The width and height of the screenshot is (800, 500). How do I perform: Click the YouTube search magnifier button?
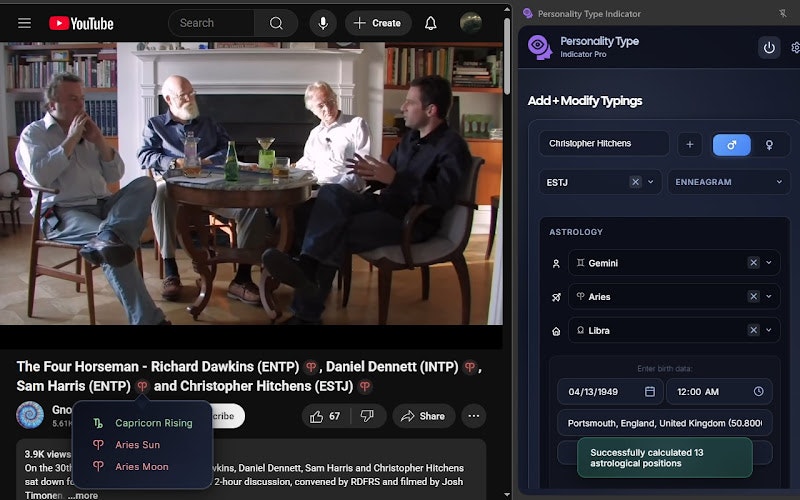(x=276, y=23)
